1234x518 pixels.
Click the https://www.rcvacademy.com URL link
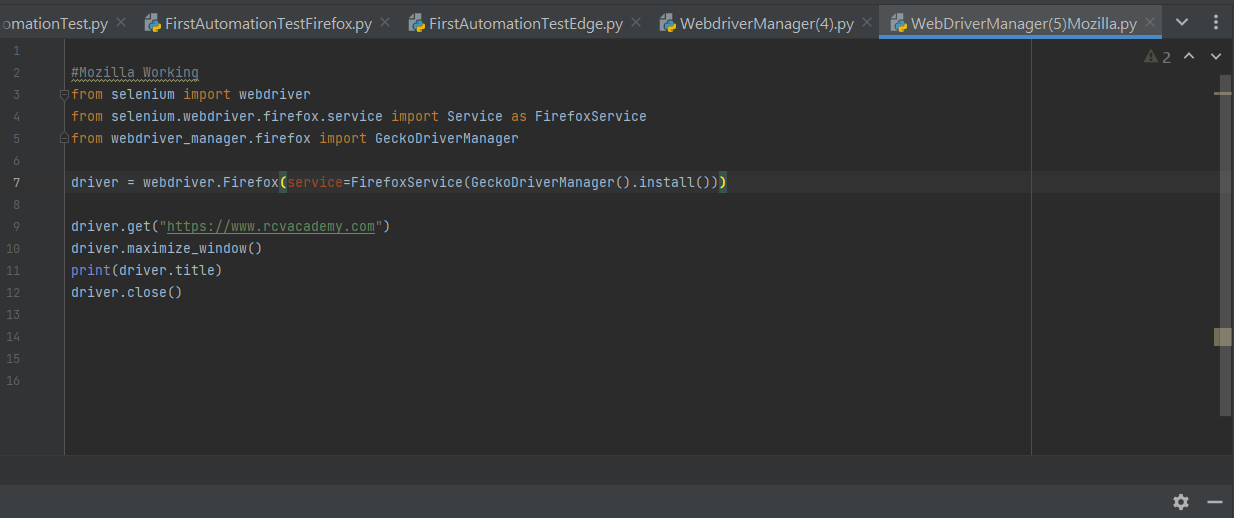point(271,226)
